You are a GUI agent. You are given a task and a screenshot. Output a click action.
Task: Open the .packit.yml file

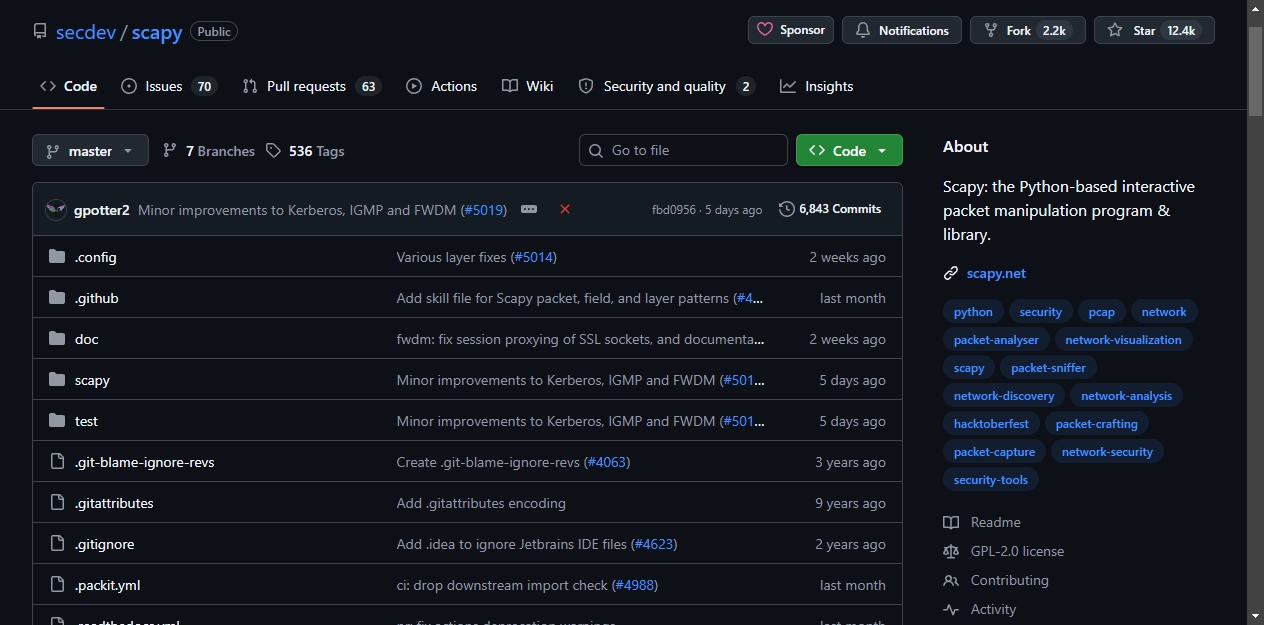pyautogui.click(x=108, y=585)
